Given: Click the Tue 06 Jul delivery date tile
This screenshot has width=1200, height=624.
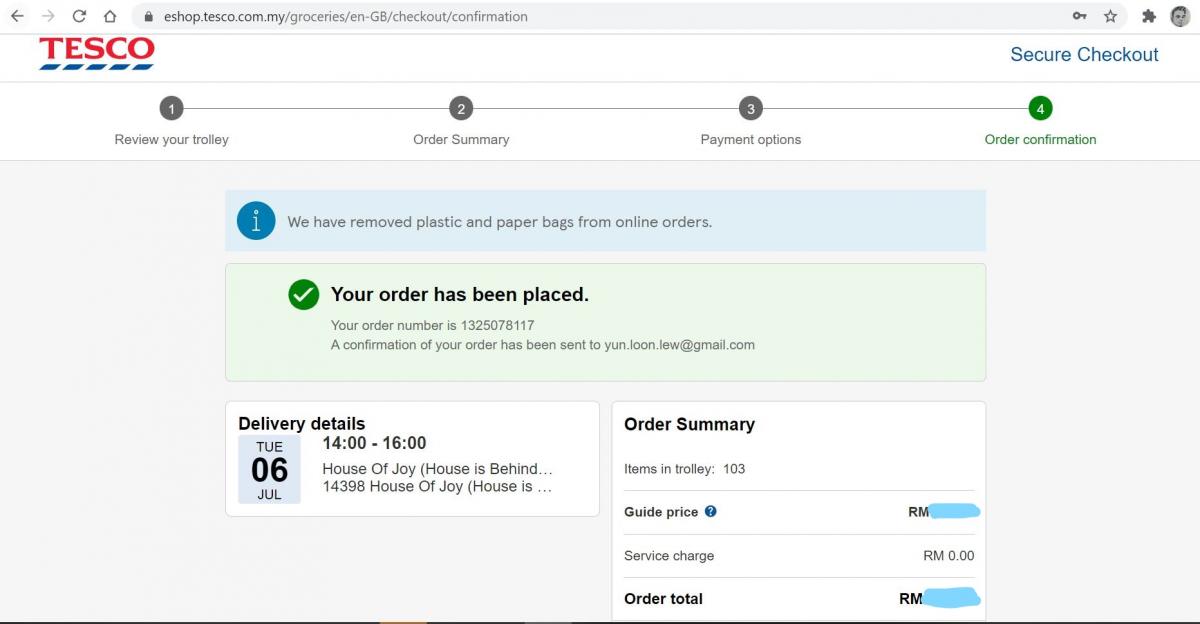Looking at the screenshot, I should click(x=269, y=469).
